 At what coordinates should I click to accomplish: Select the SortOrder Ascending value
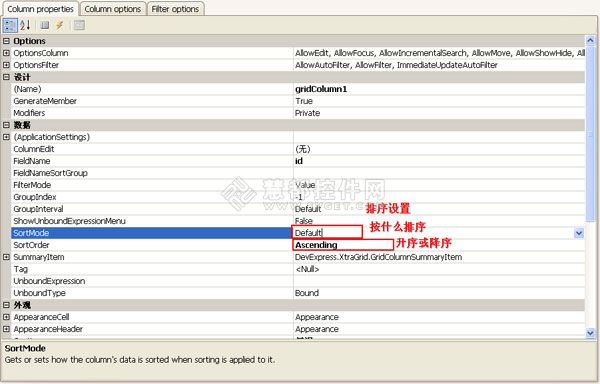click(316, 245)
